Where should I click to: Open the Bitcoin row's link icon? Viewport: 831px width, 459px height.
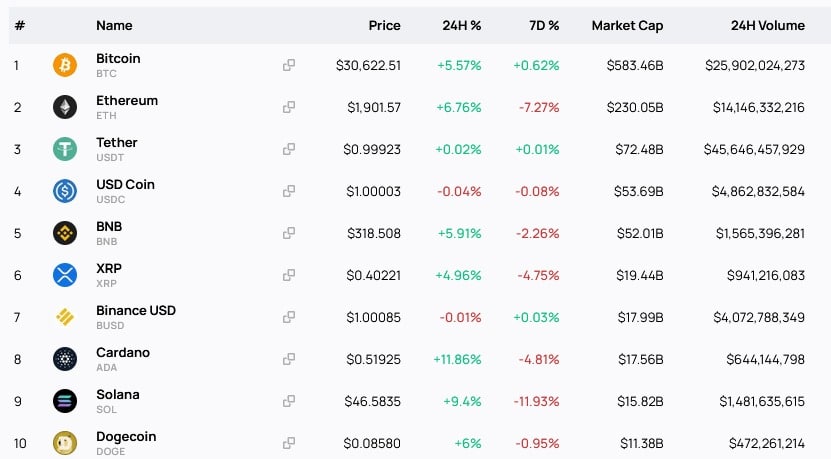289,65
